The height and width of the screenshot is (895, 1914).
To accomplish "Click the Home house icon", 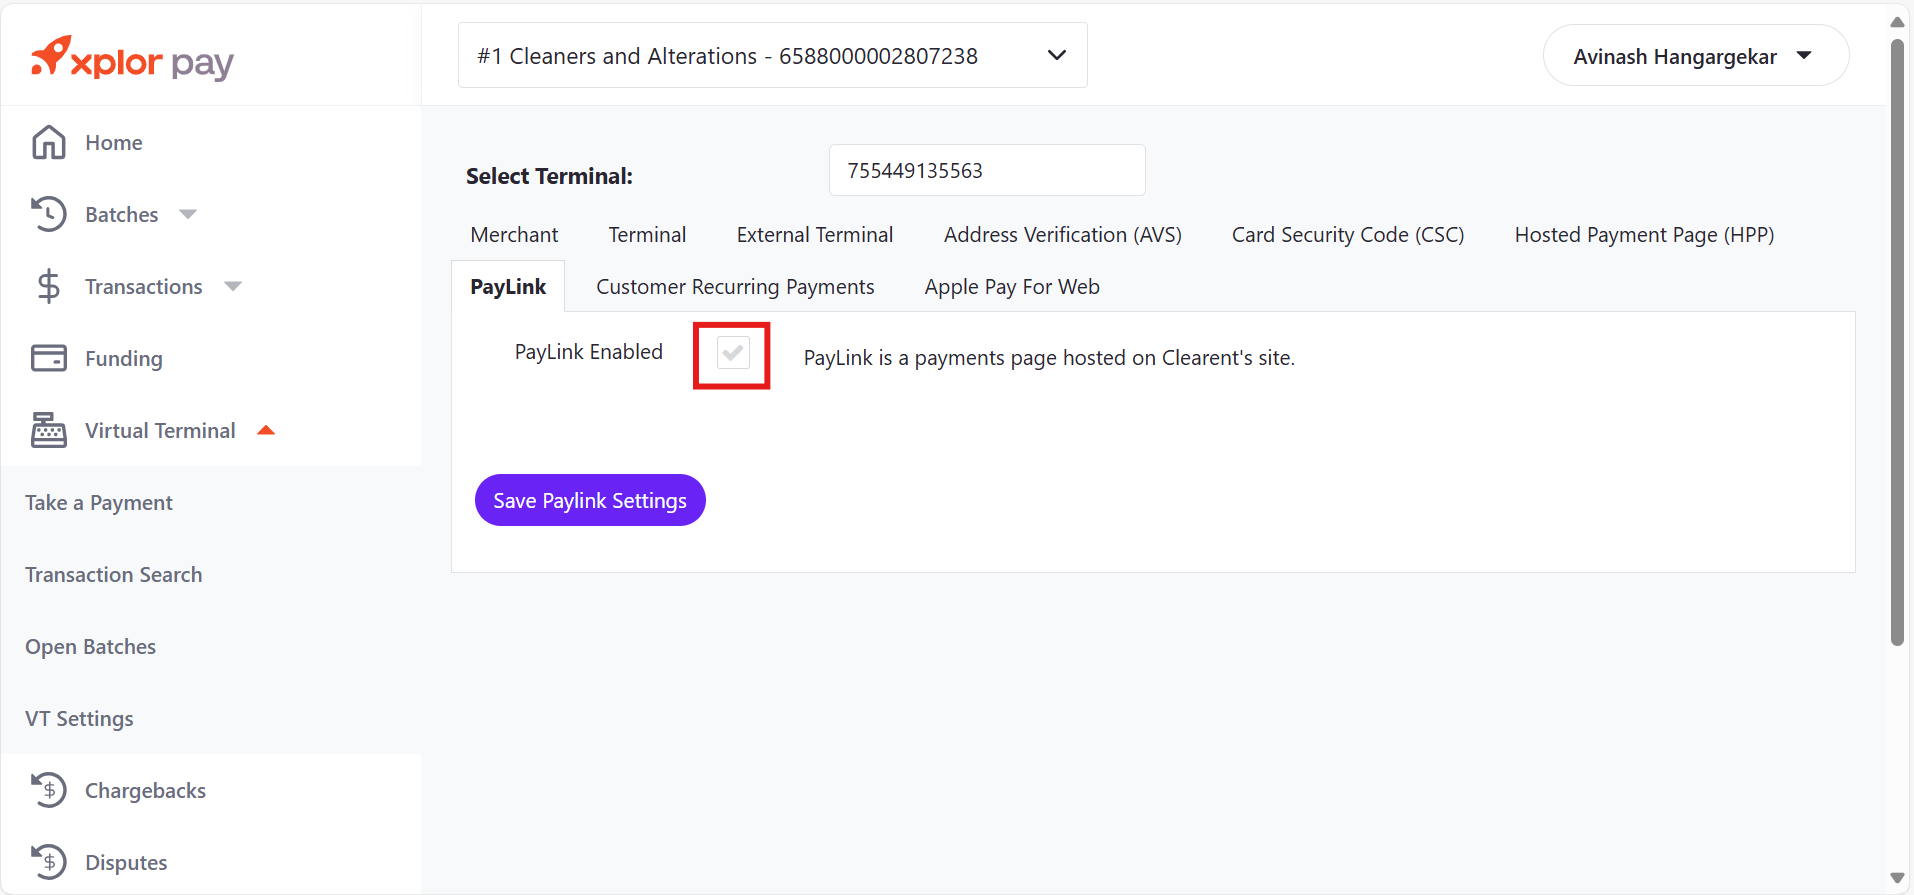I will tap(48, 143).
